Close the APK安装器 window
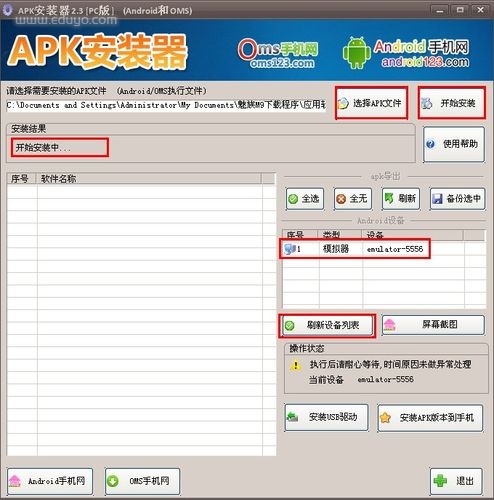The image size is (494, 500). pos(480,11)
